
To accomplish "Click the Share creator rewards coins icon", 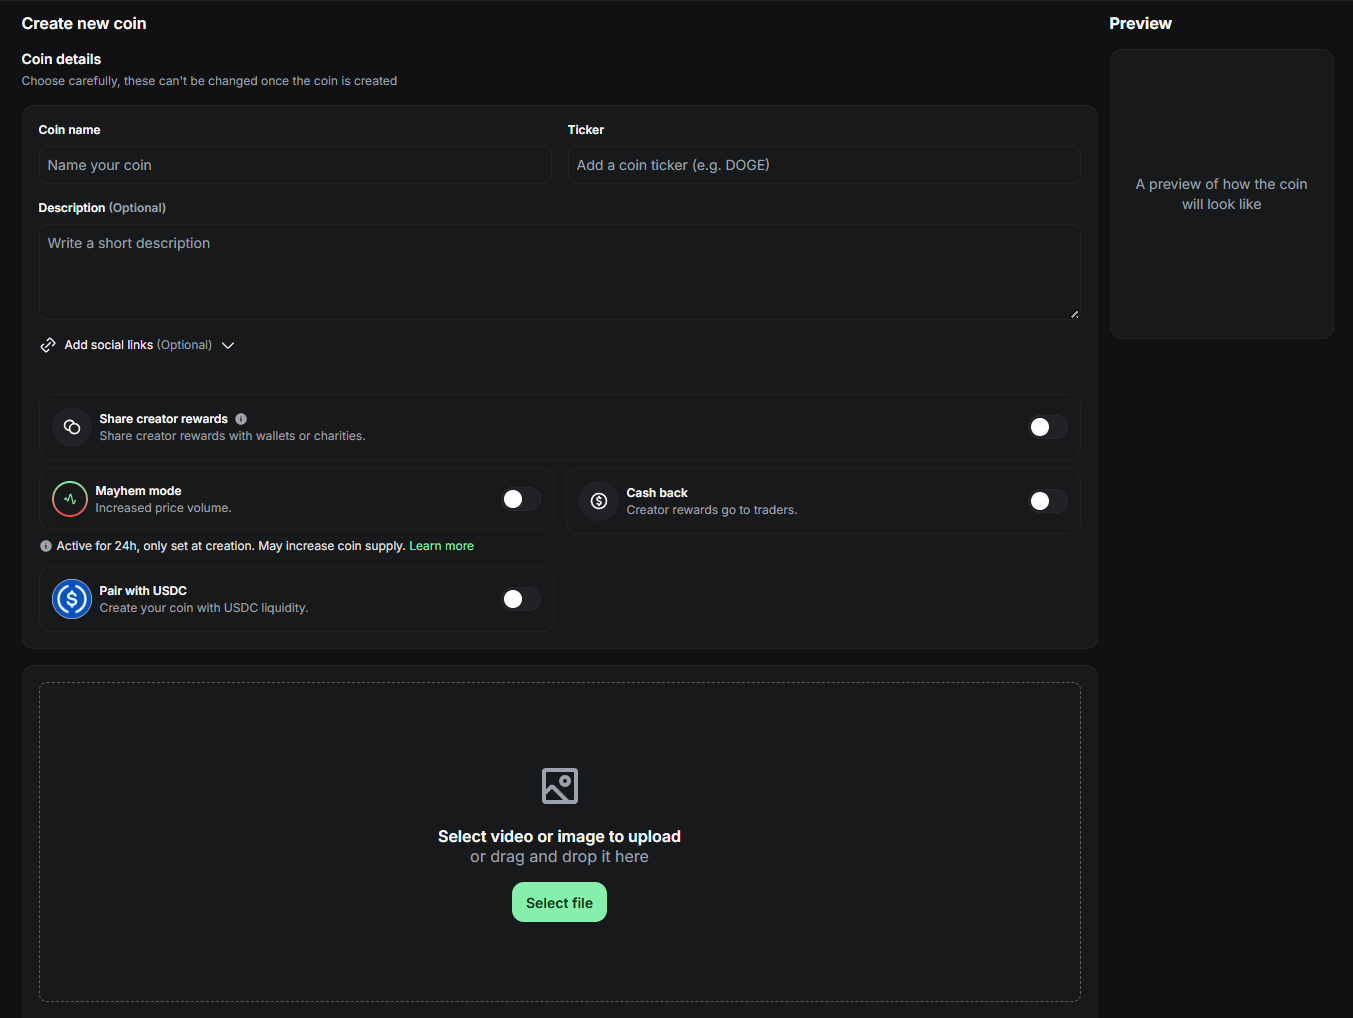I will click(x=72, y=427).
